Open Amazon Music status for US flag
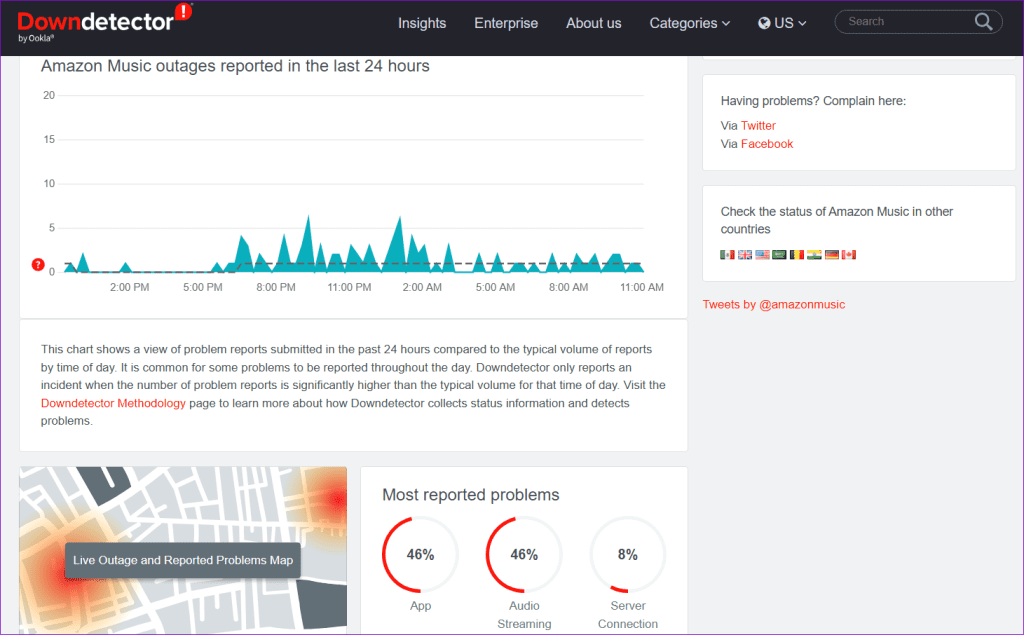The image size is (1024, 635). coord(762,255)
